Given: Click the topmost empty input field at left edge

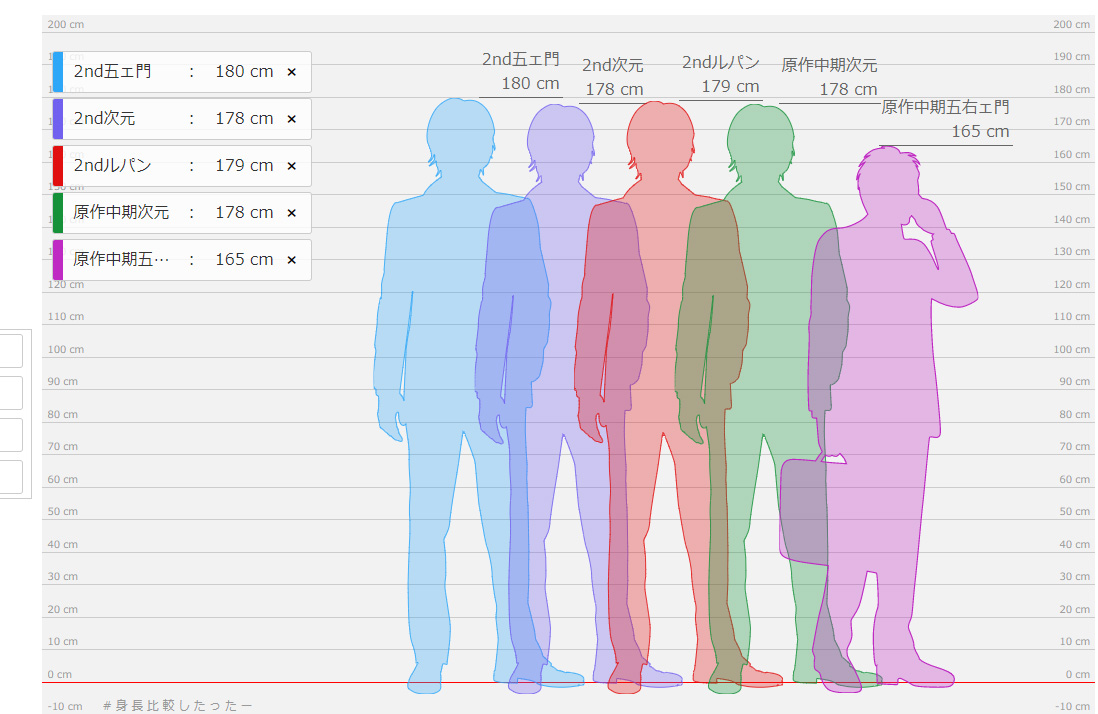Looking at the screenshot, I should coord(11,351).
